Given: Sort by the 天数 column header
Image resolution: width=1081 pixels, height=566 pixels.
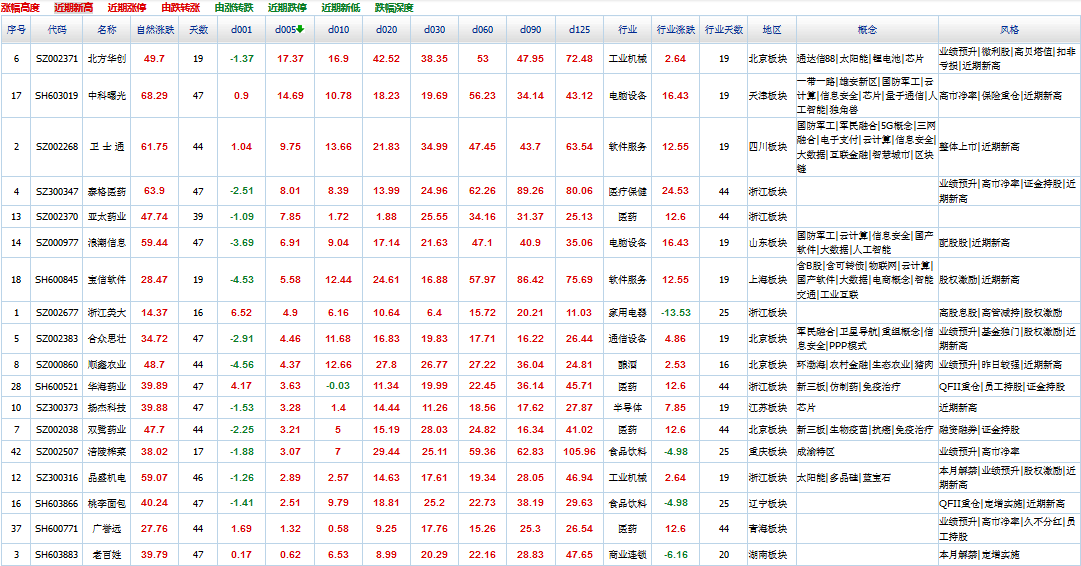Looking at the screenshot, I should (x=199, y=30).
